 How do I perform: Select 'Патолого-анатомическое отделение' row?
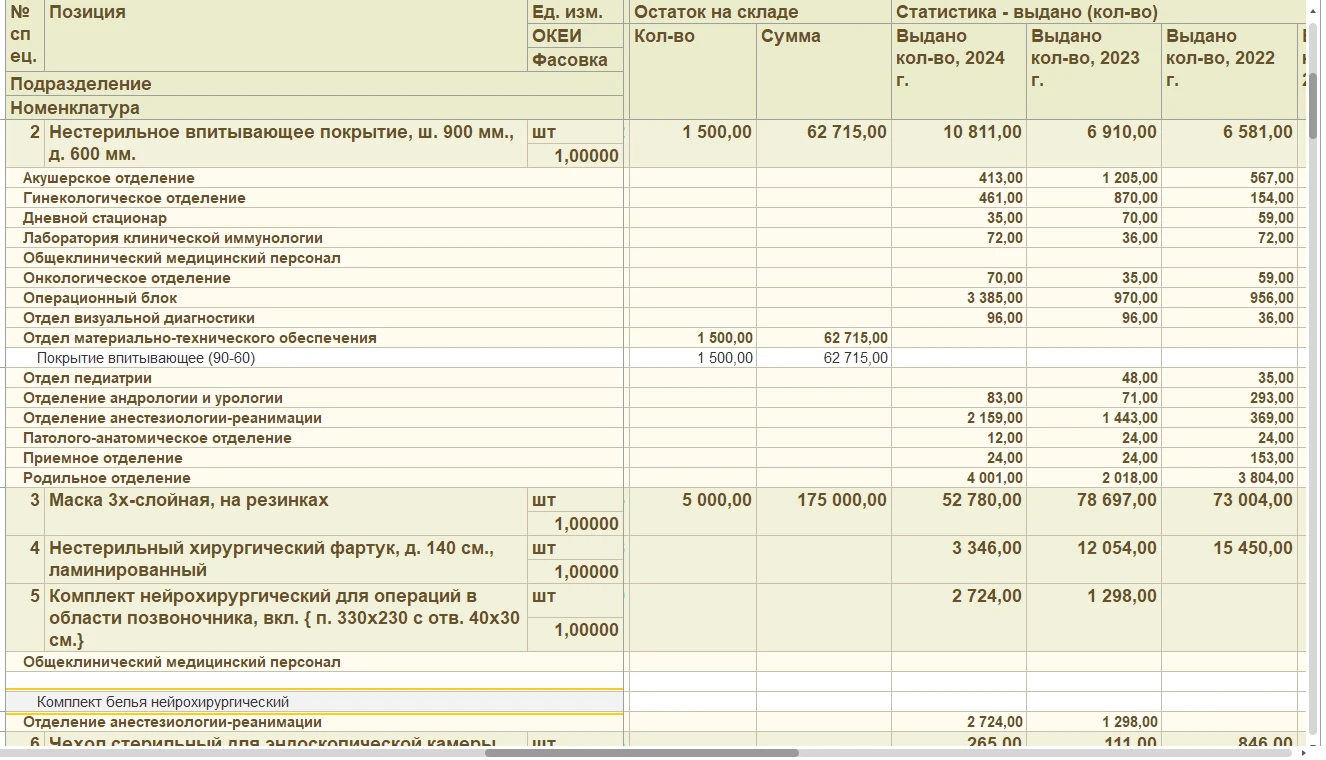[x=315, y=438]
